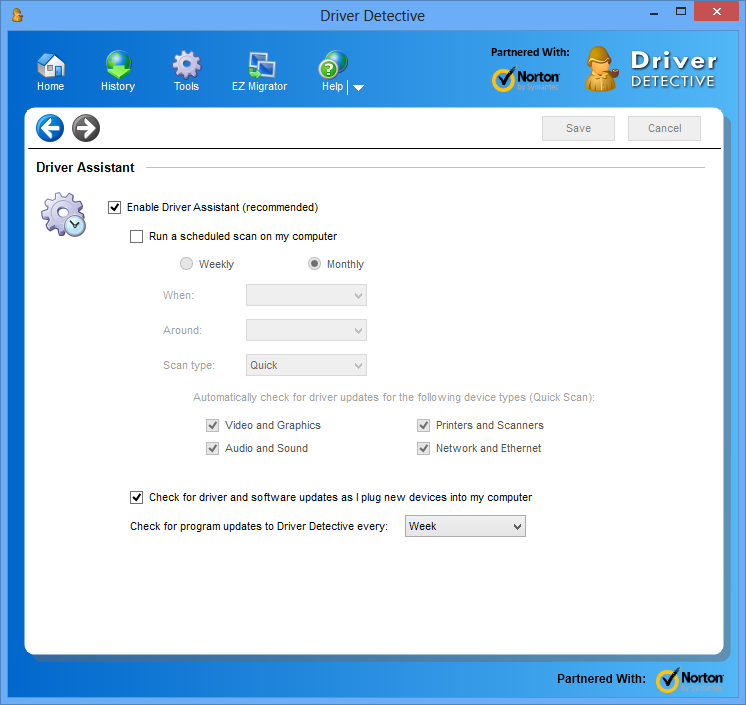Click the Driver DETECTIVE logo text
The height and width of the screenshot is (705, 746).
point(673,69)
